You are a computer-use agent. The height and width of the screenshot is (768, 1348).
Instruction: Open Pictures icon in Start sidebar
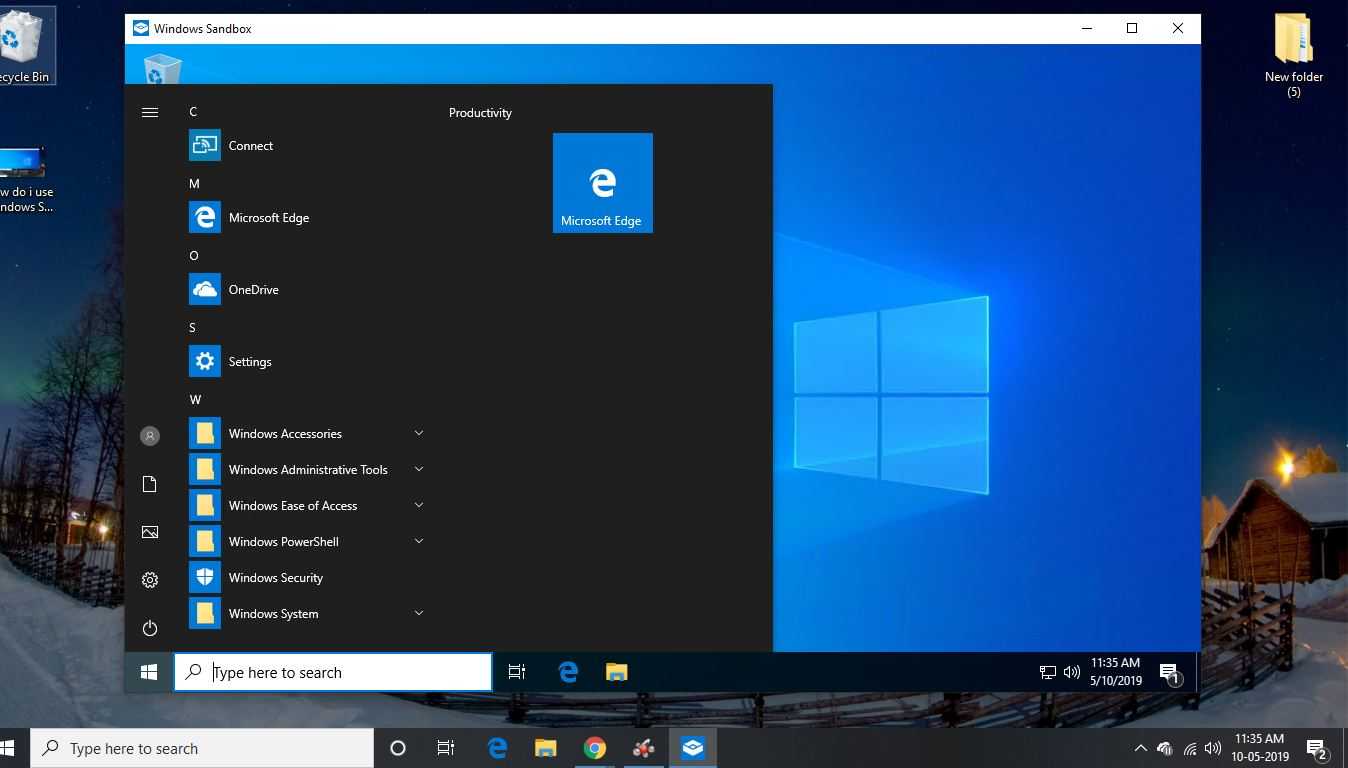pos(150,532)
